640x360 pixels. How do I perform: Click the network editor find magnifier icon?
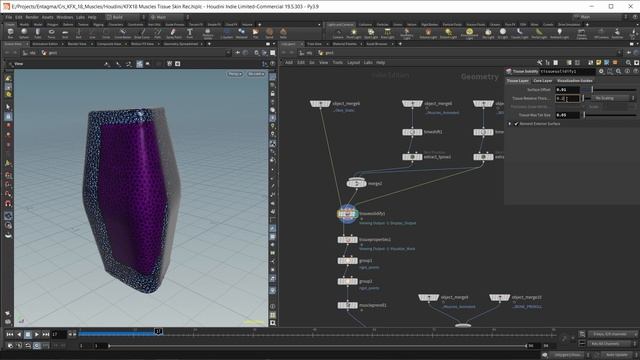pos(628,62)
